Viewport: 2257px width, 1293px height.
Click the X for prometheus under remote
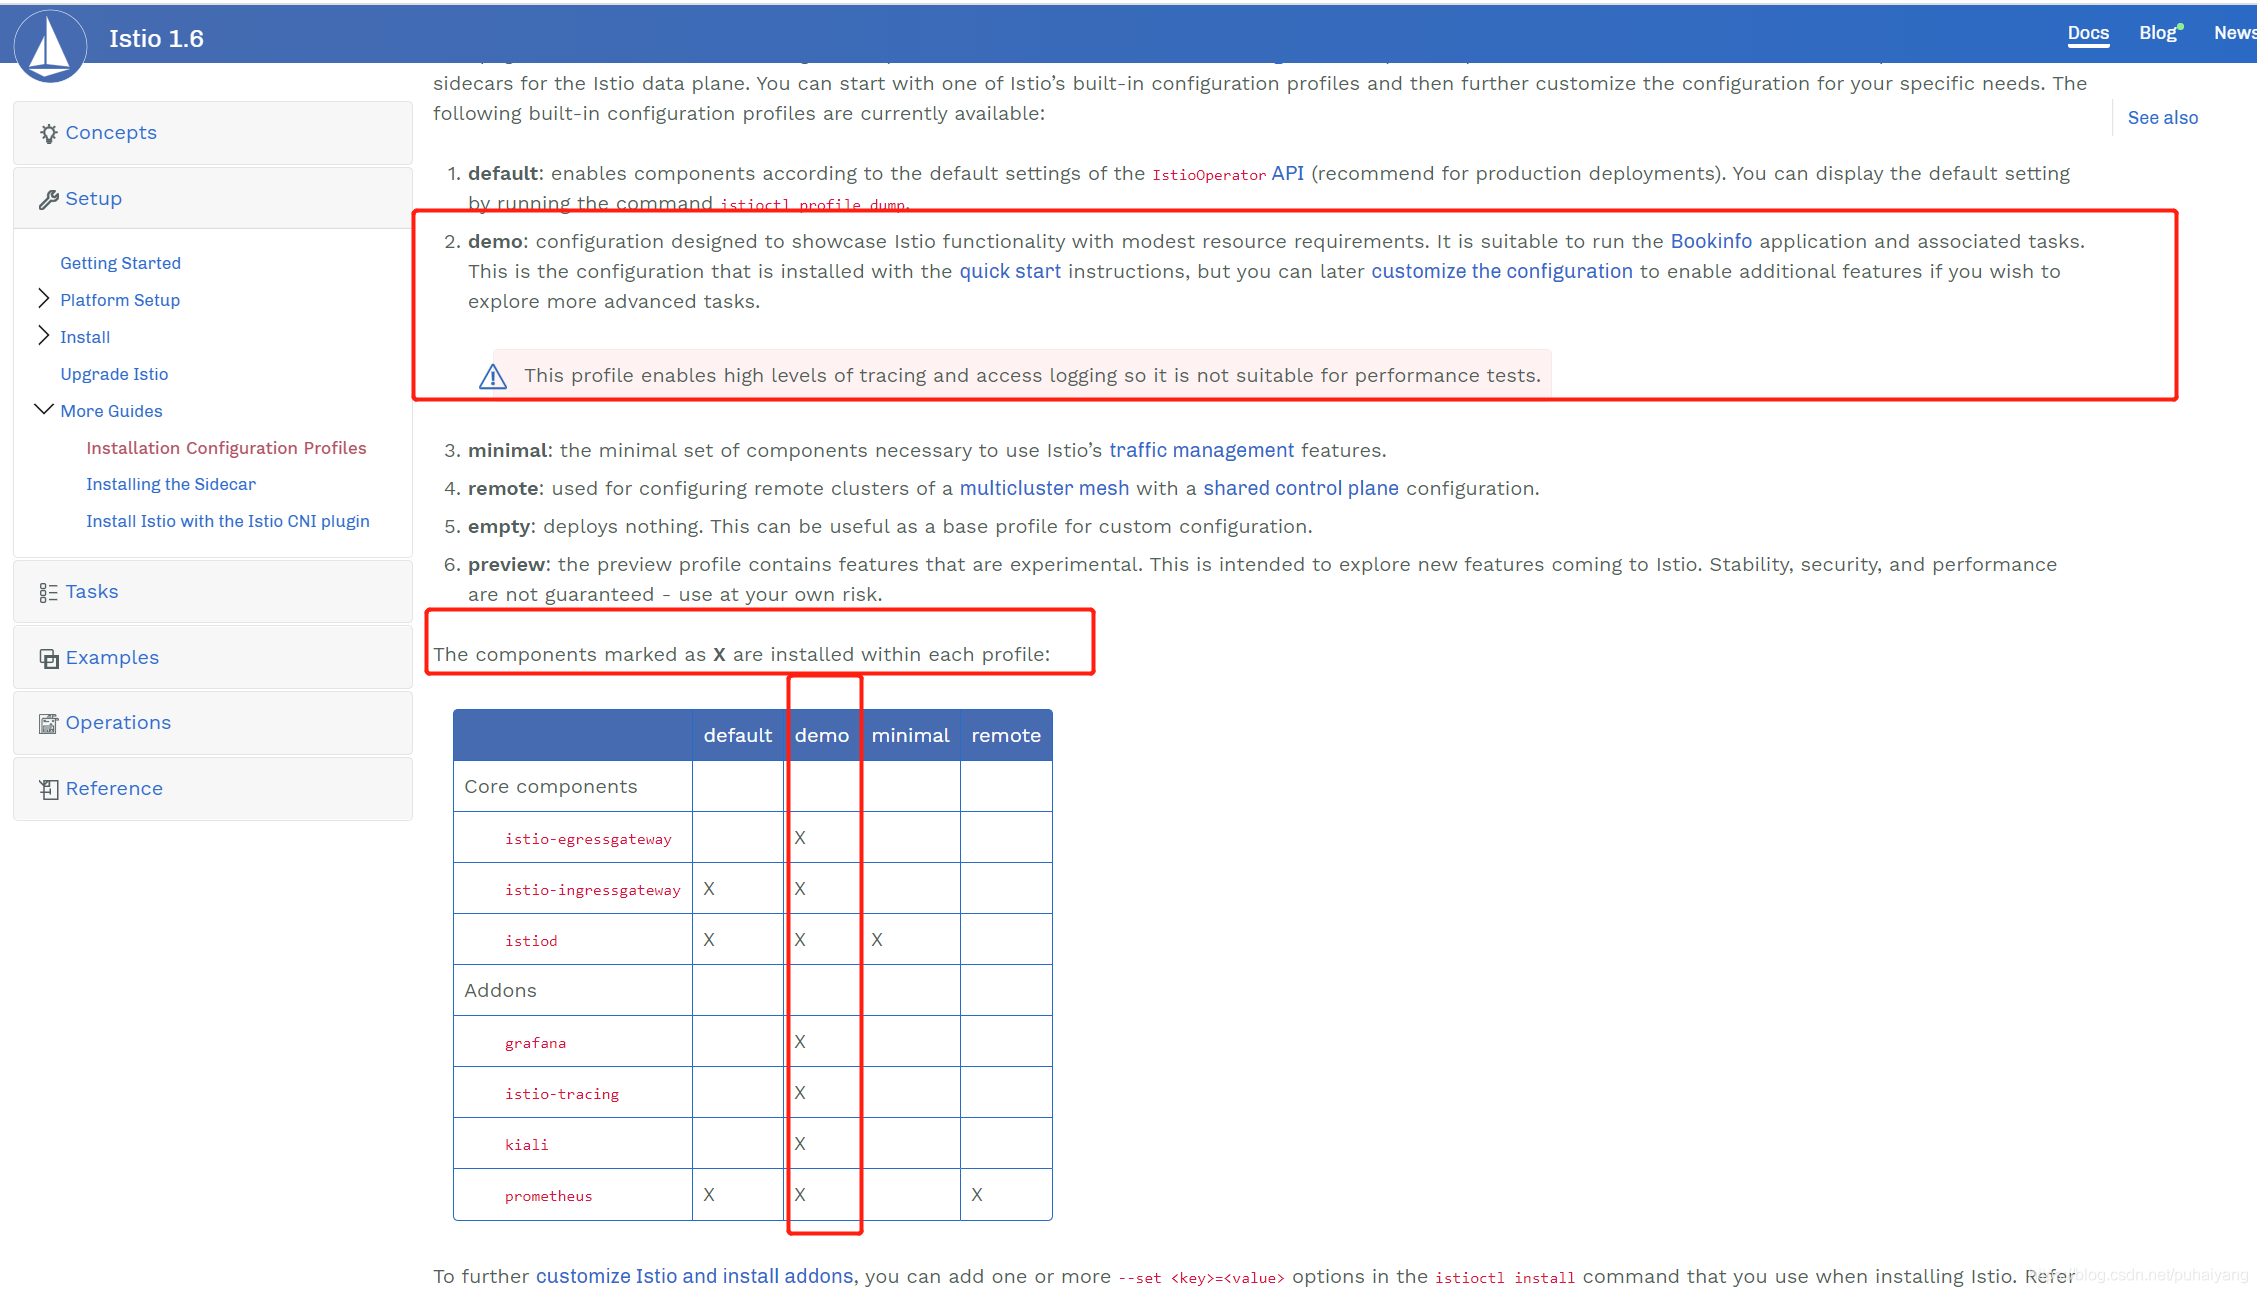tap(977, 1195)
